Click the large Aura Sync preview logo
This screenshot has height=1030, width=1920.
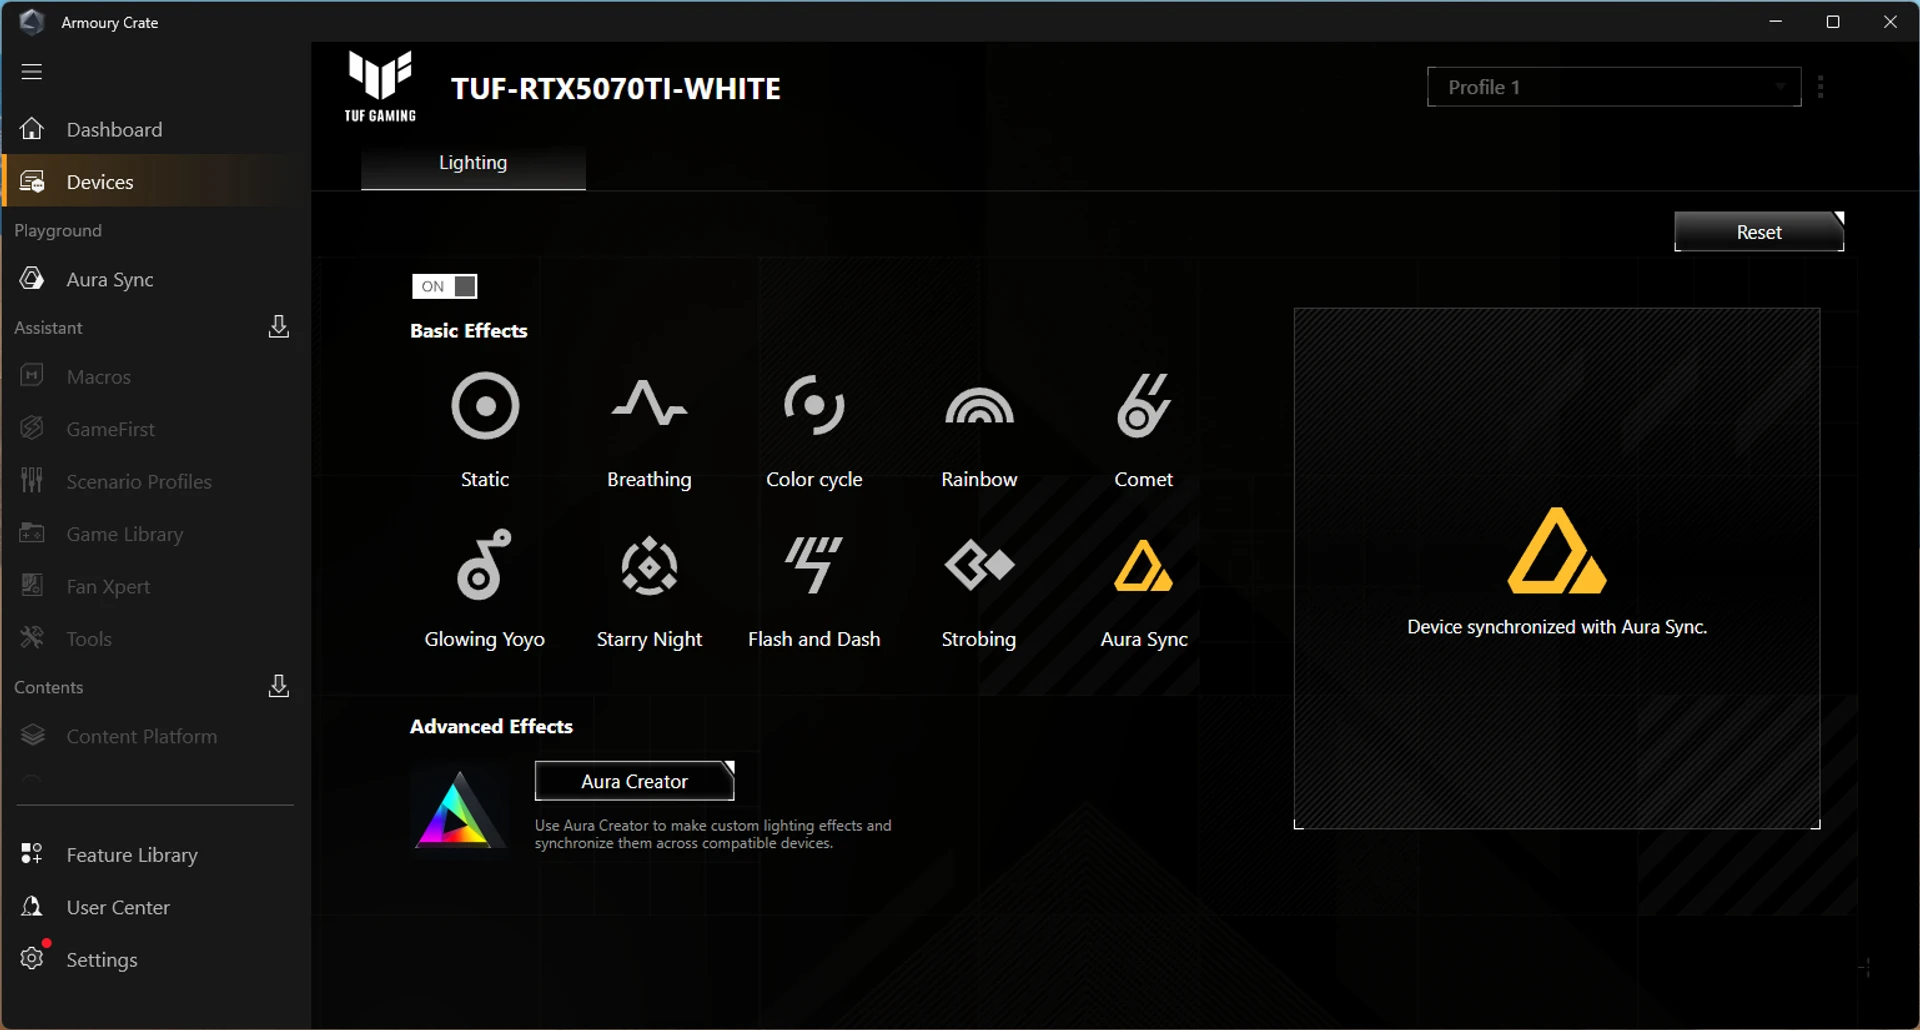1556,551
